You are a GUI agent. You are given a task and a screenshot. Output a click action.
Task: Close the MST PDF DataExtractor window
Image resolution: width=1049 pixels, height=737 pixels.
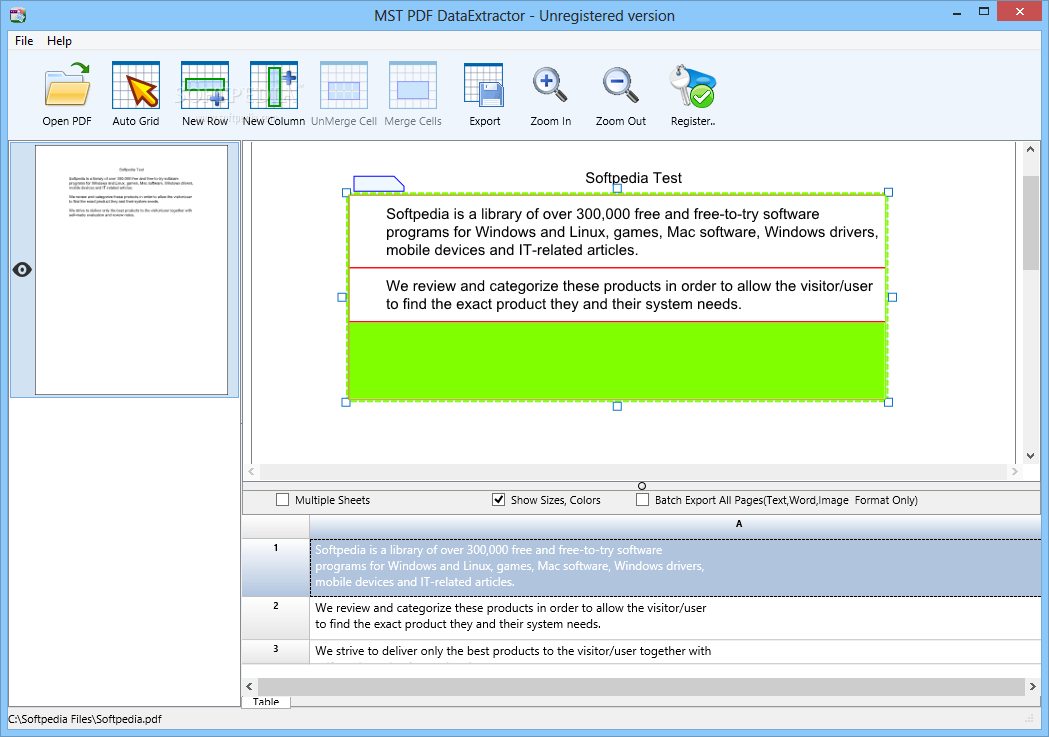[x=1020, y=11]
